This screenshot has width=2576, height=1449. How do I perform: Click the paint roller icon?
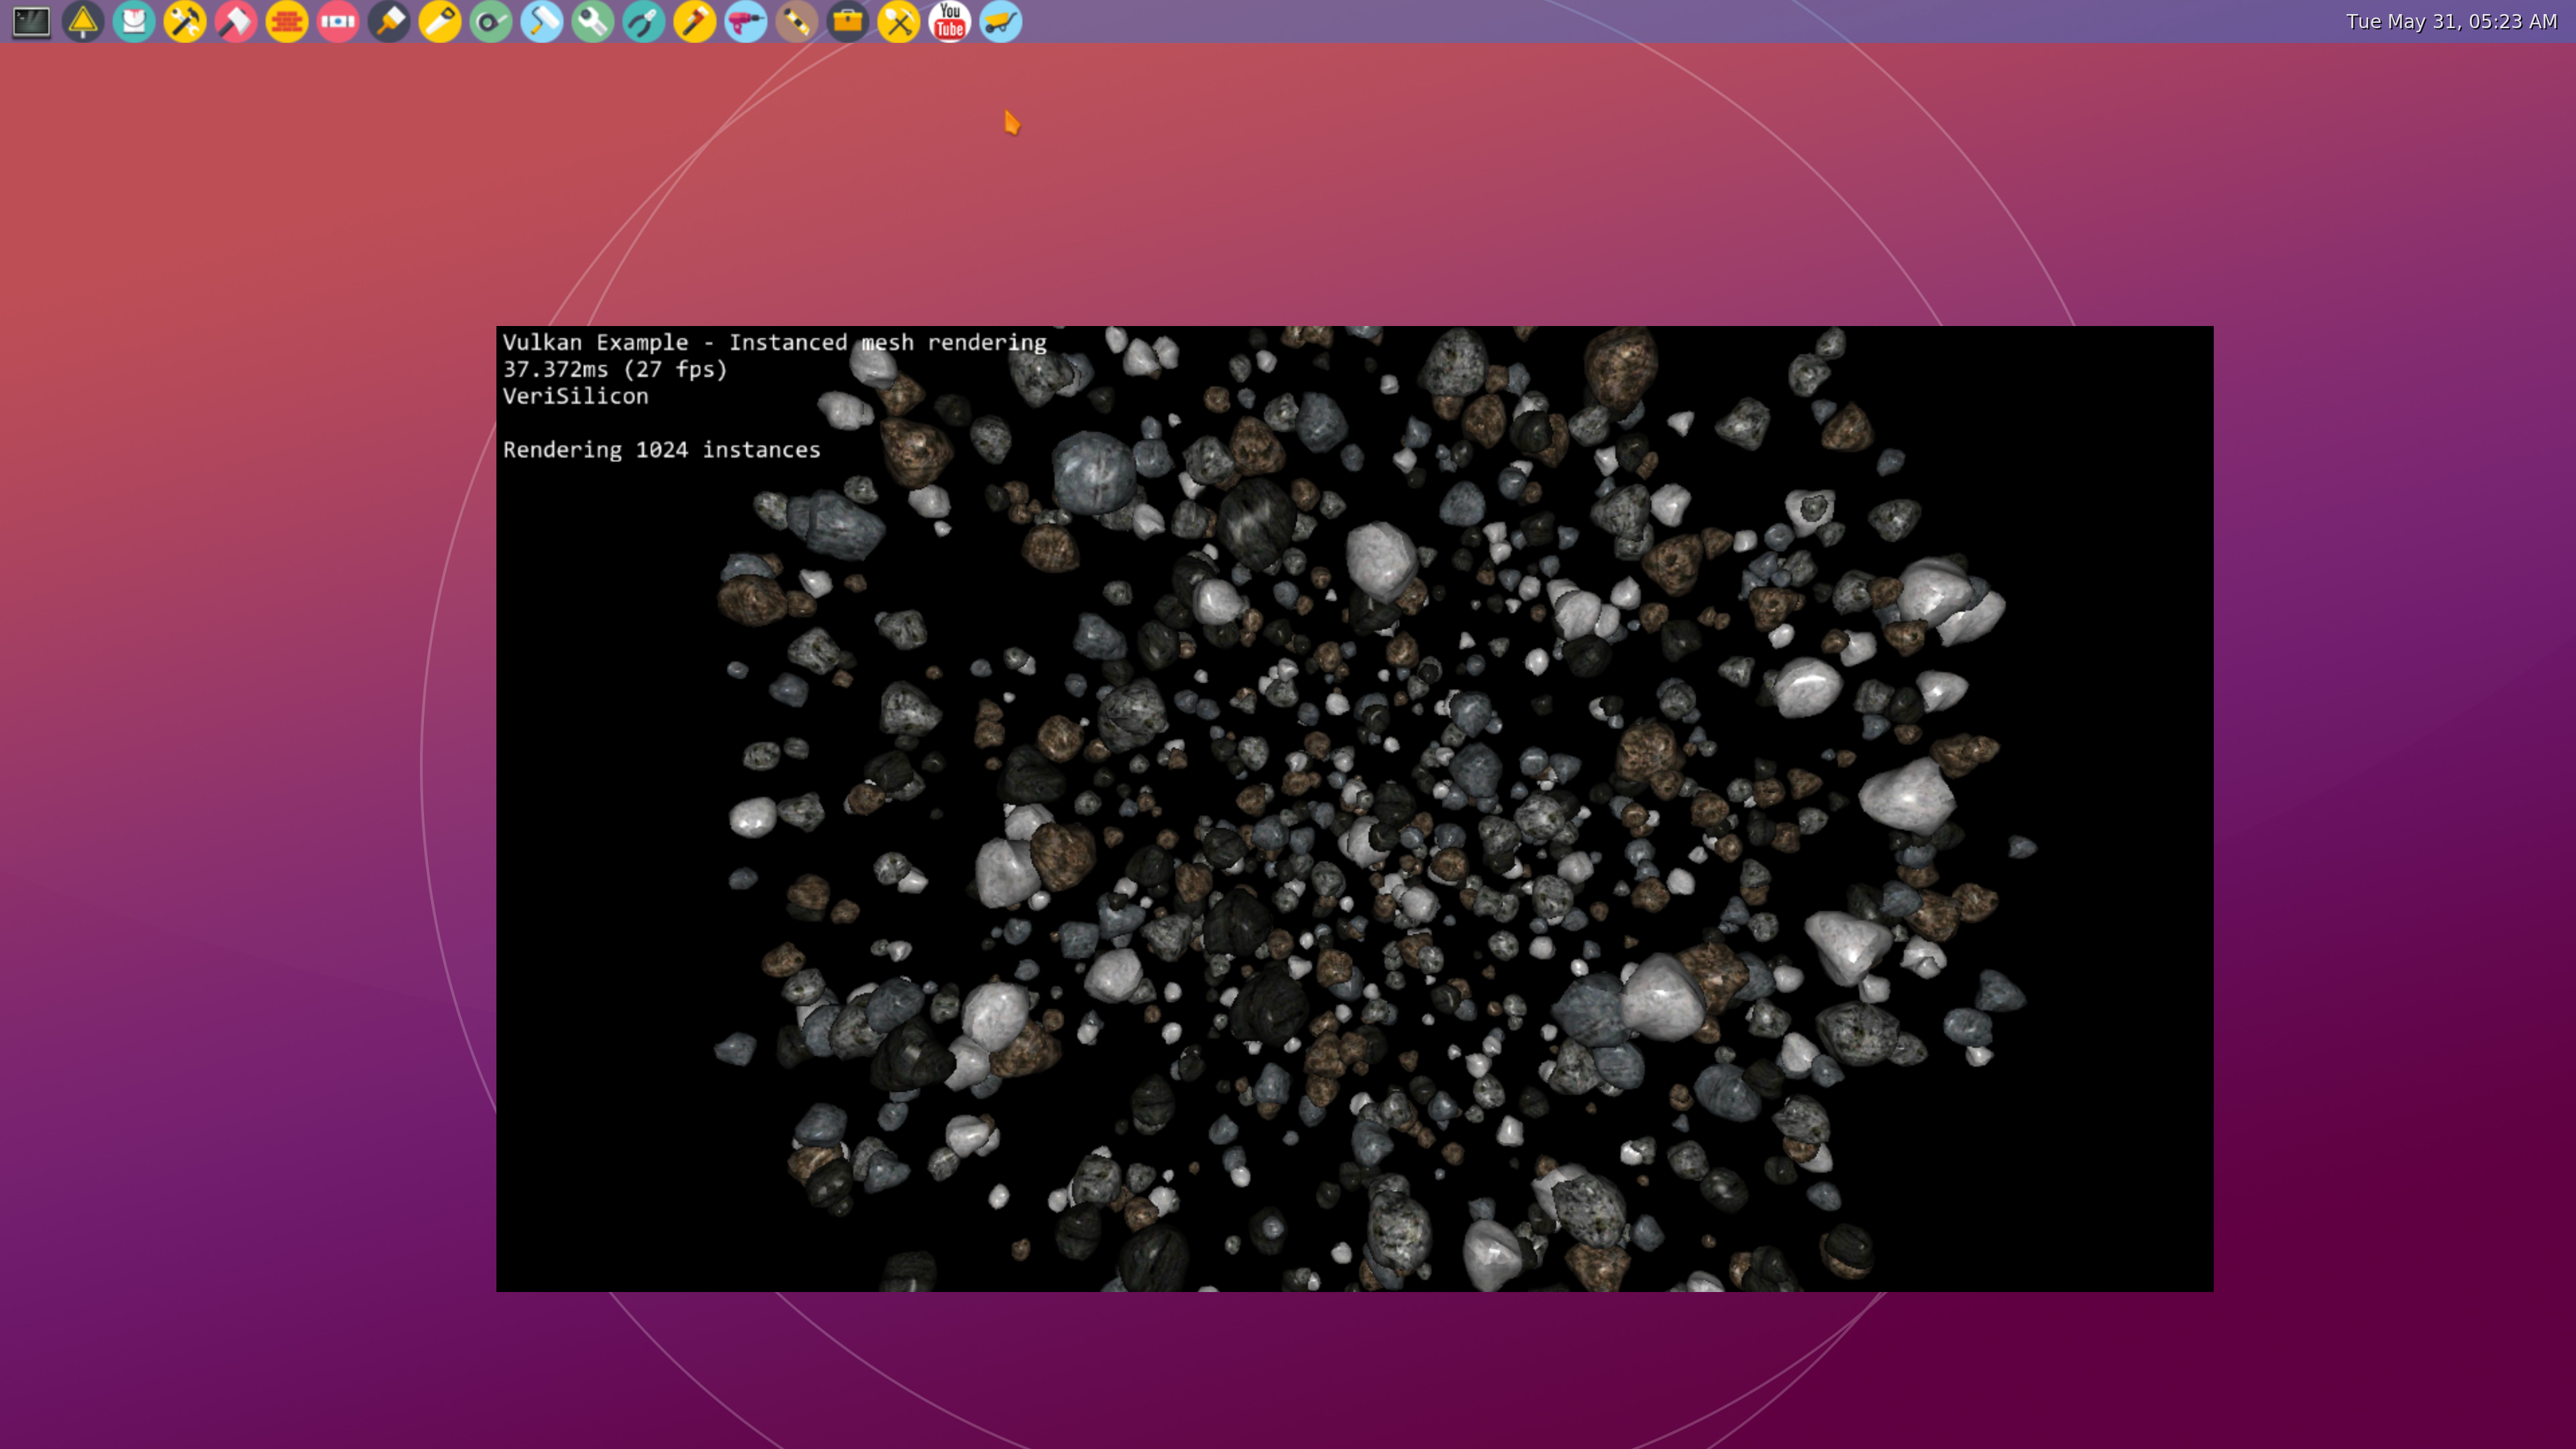(x=542, y=21)
